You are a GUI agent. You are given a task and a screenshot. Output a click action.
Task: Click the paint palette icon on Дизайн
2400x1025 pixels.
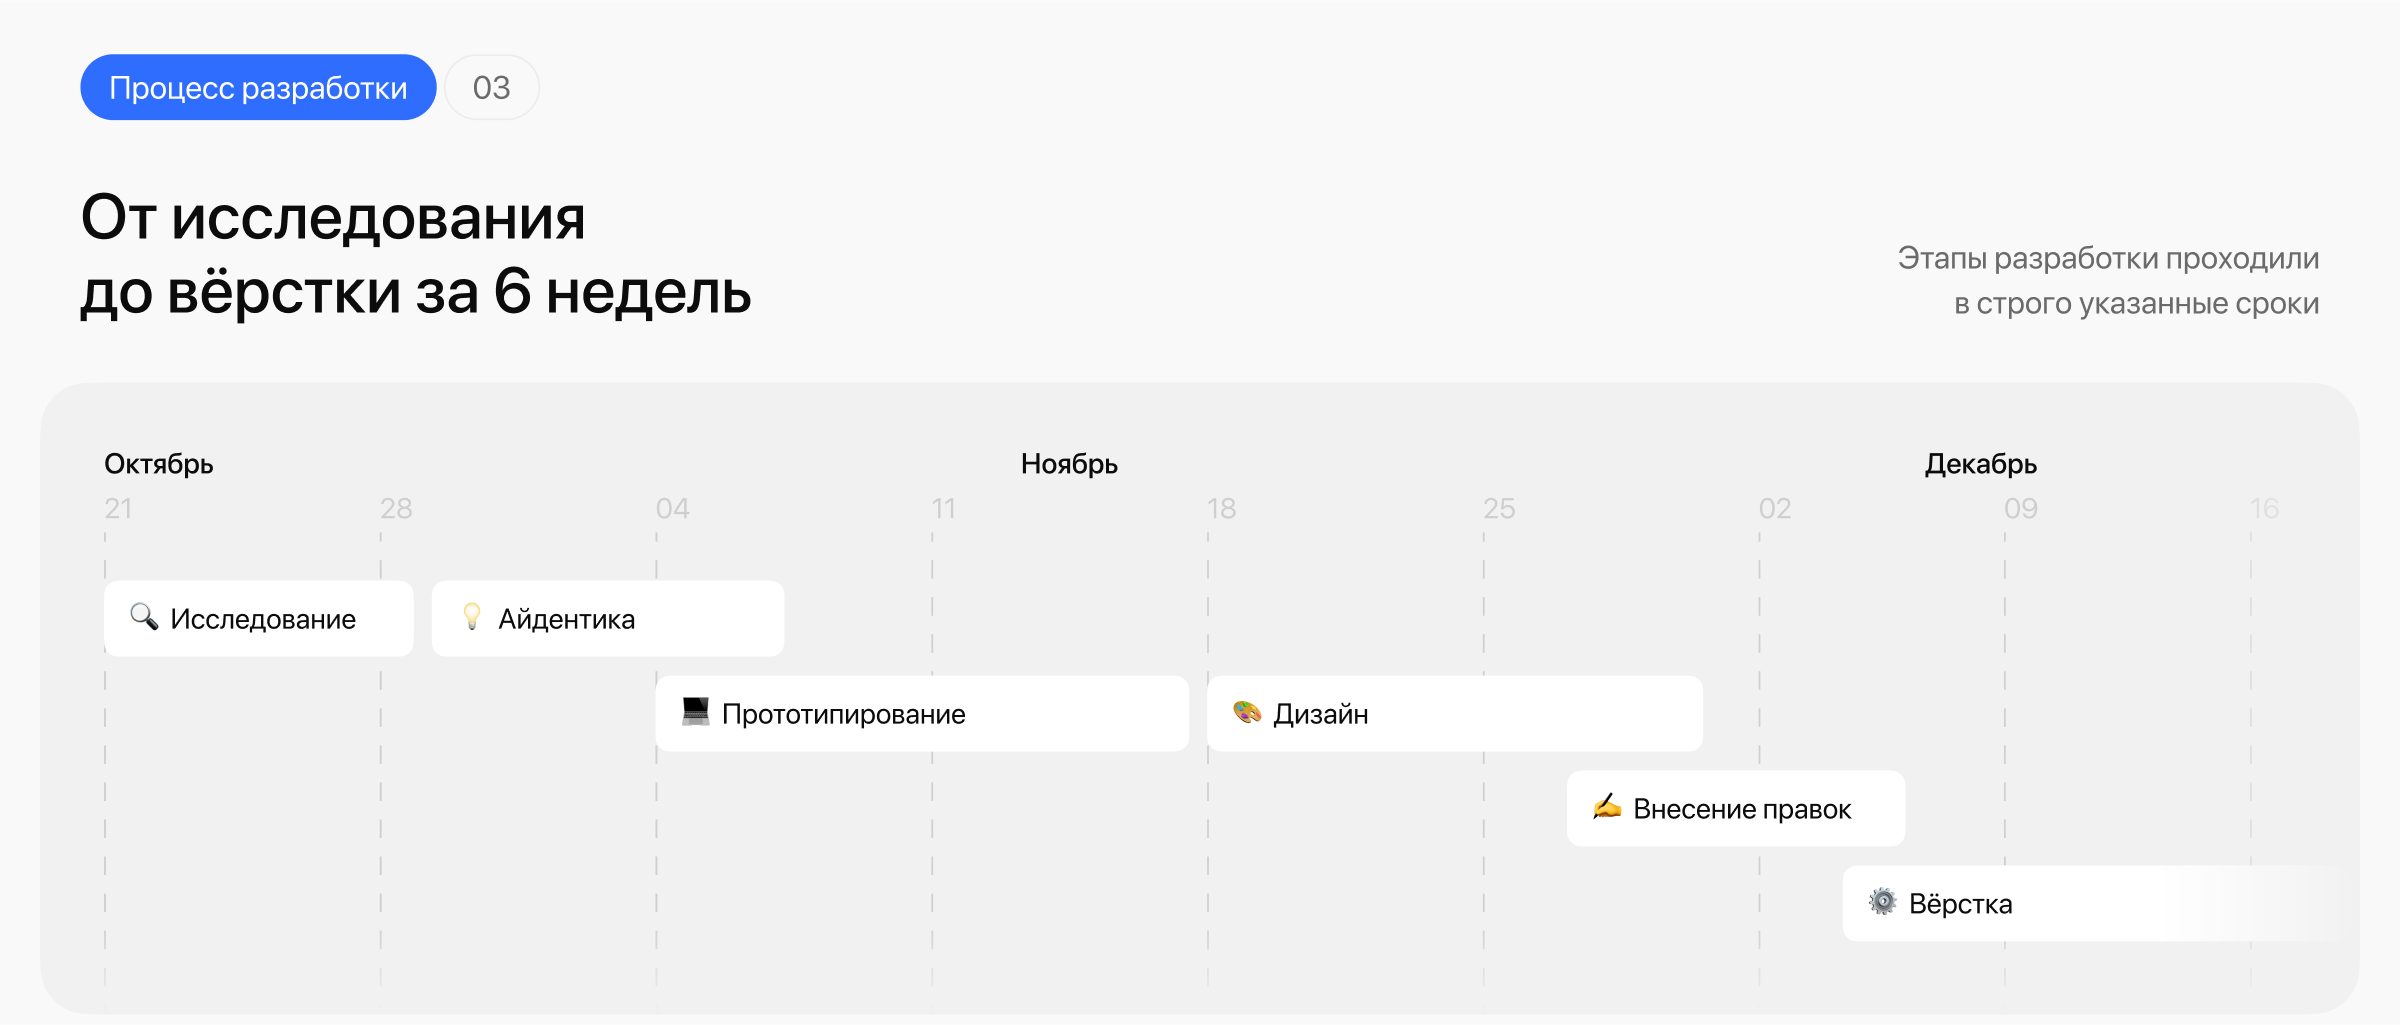pos(1246,712)
